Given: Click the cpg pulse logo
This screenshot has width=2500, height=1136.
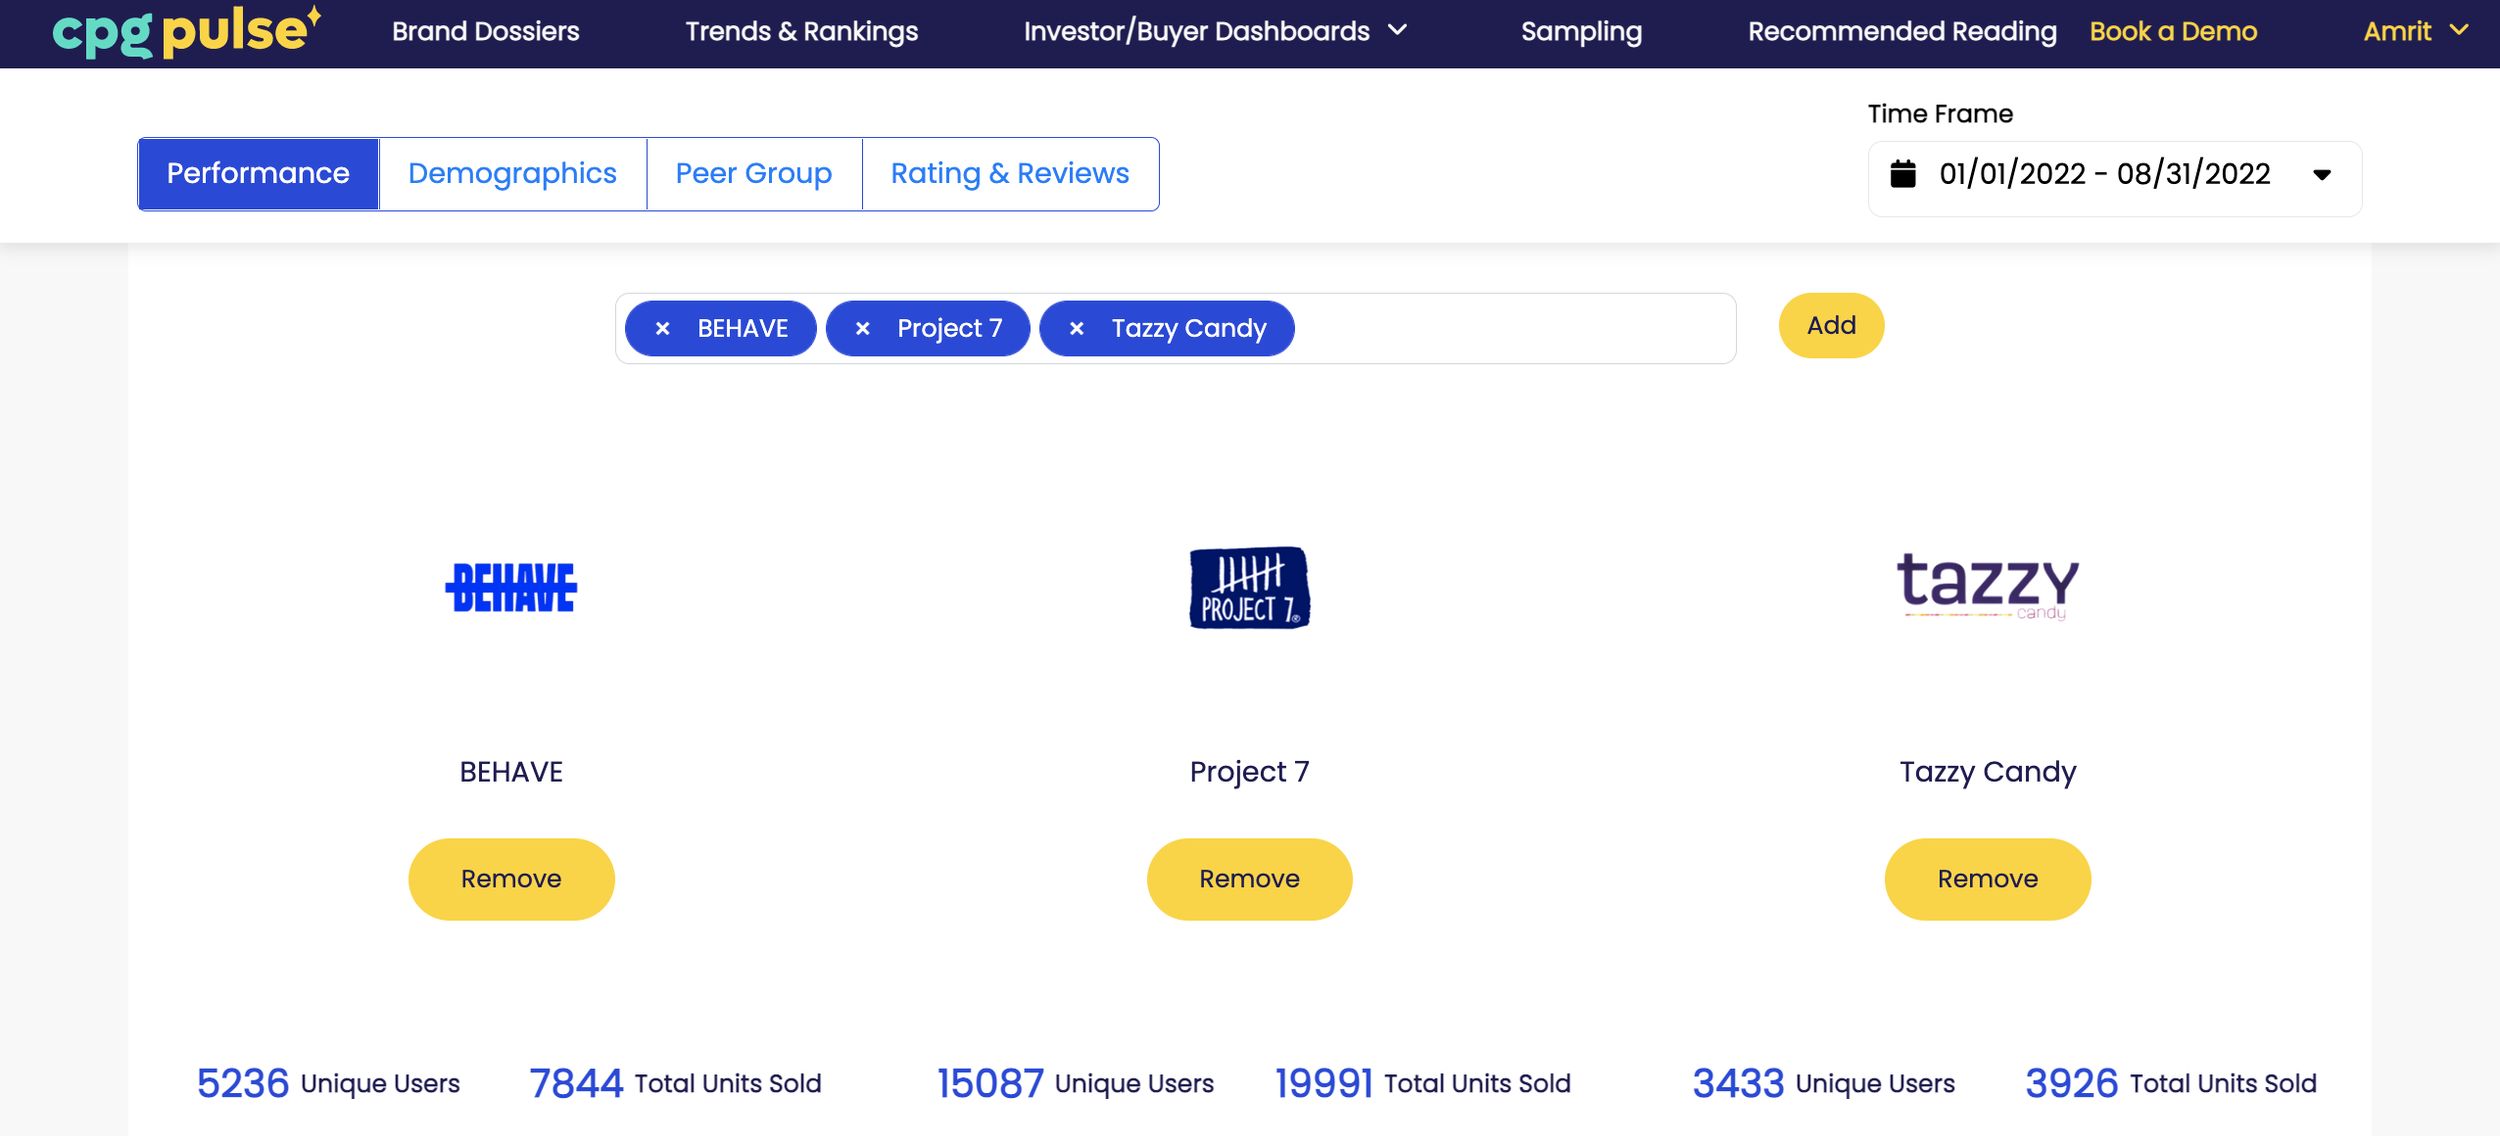Looking at the screenshot, I should (186, 31).
